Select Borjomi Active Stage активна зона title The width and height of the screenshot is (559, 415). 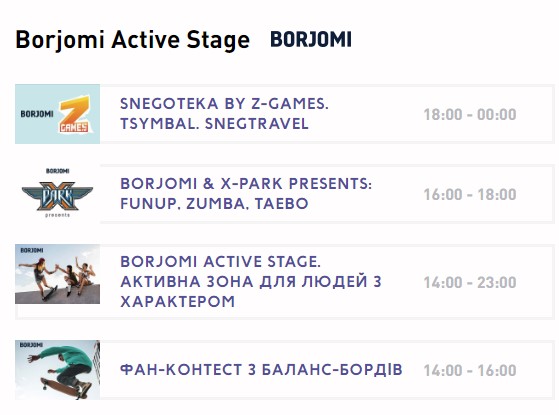[251, 282]
